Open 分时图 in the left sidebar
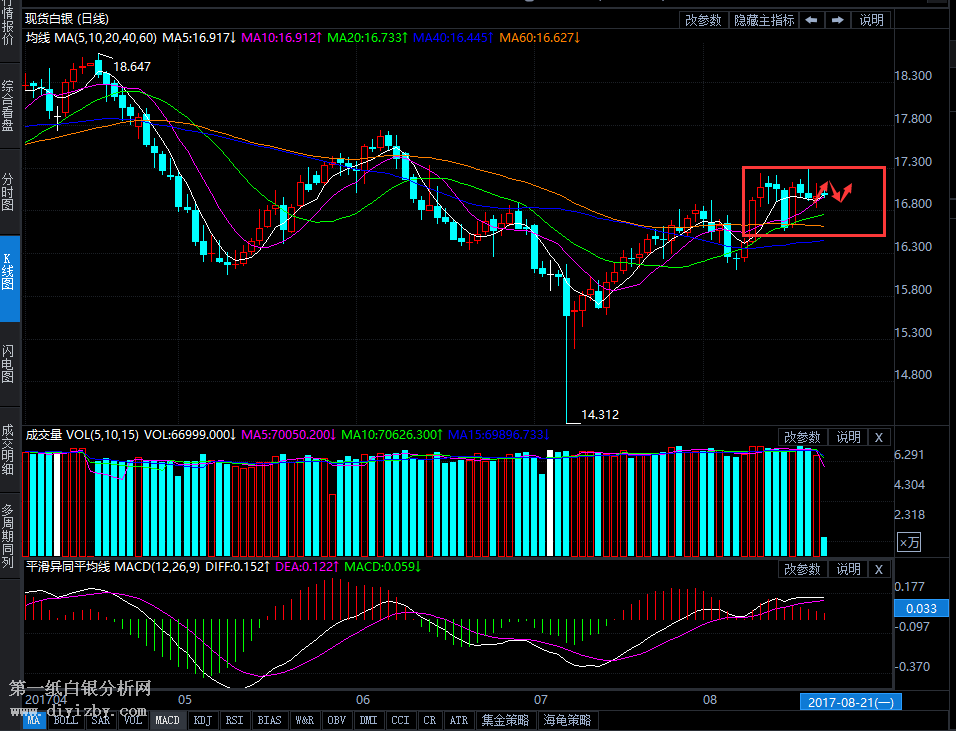The image size is (956, 731). (9, 190)
